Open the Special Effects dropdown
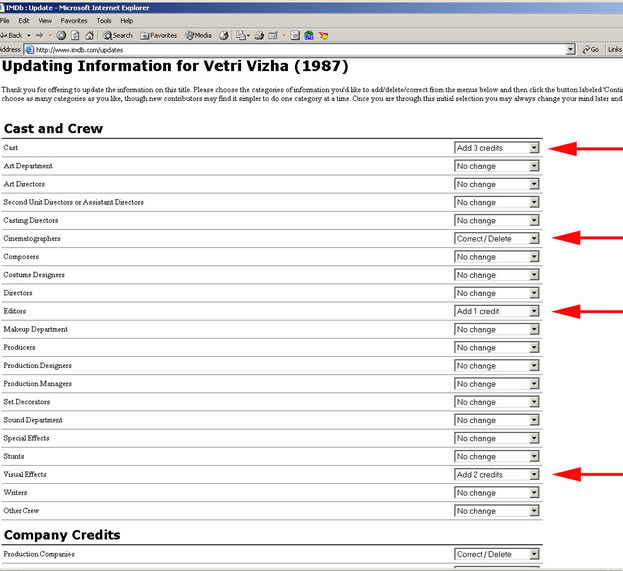 click(x=497, y=438)
